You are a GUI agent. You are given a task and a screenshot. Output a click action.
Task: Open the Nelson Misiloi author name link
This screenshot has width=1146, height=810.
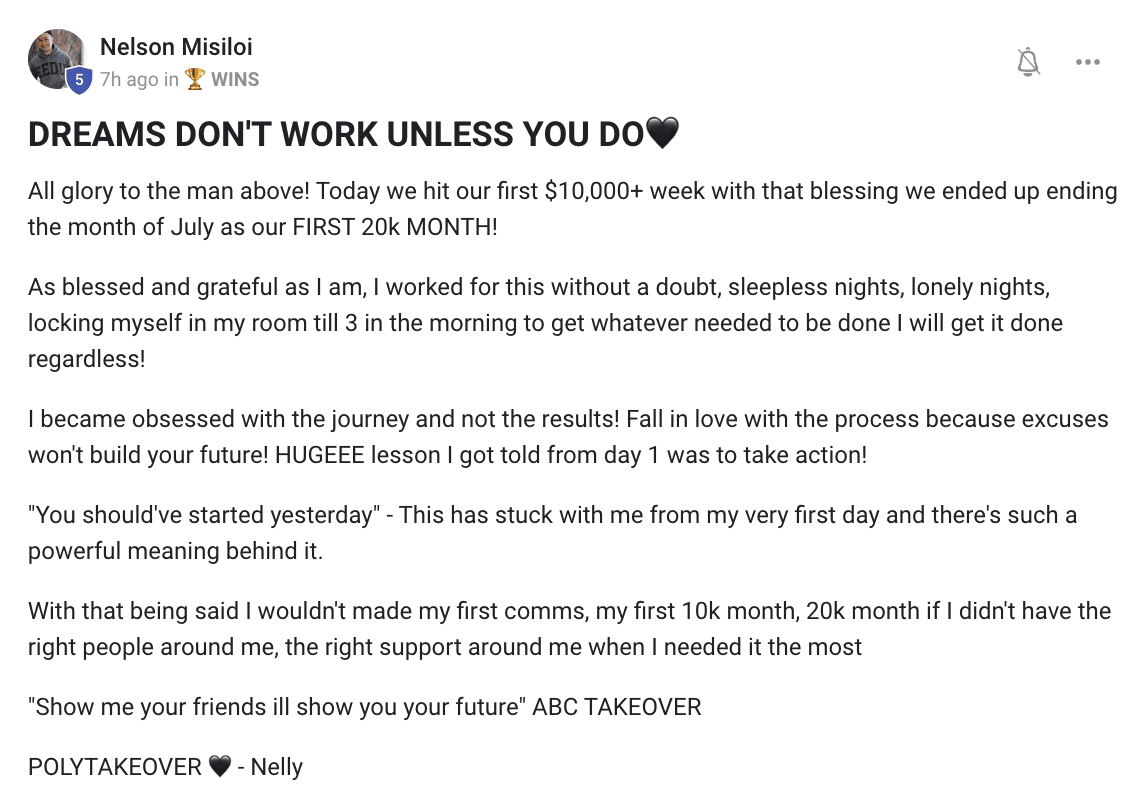tap(176, 47)
